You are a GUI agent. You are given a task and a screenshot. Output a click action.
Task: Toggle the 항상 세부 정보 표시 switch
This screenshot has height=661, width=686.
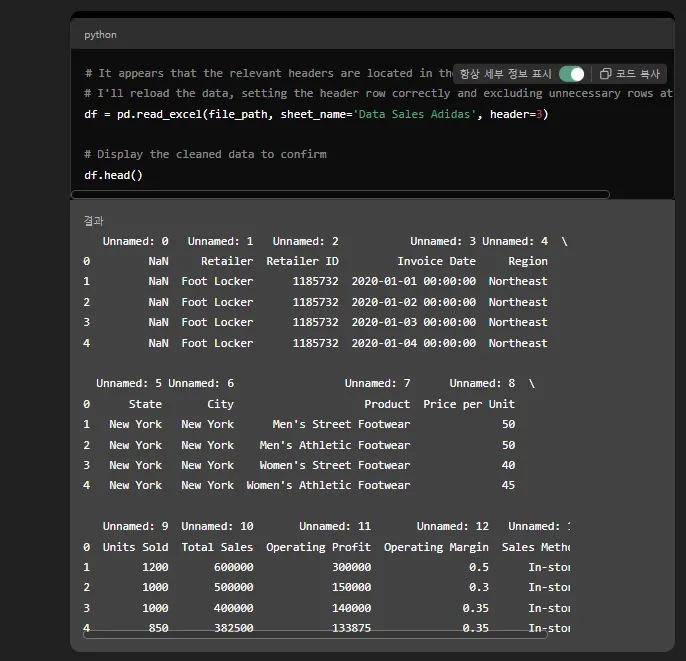pyautogui.click(x=571, y=74)
